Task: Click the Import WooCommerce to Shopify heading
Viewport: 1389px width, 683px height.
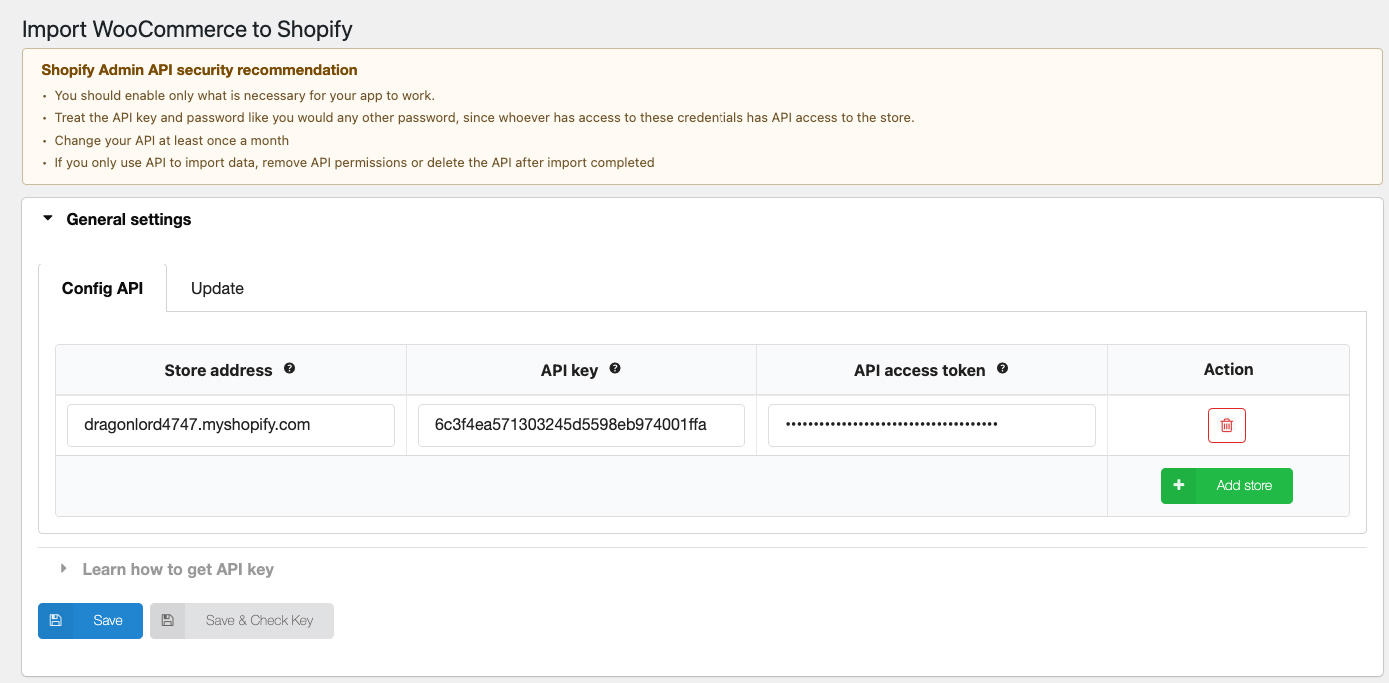Action: coord(187,29)
